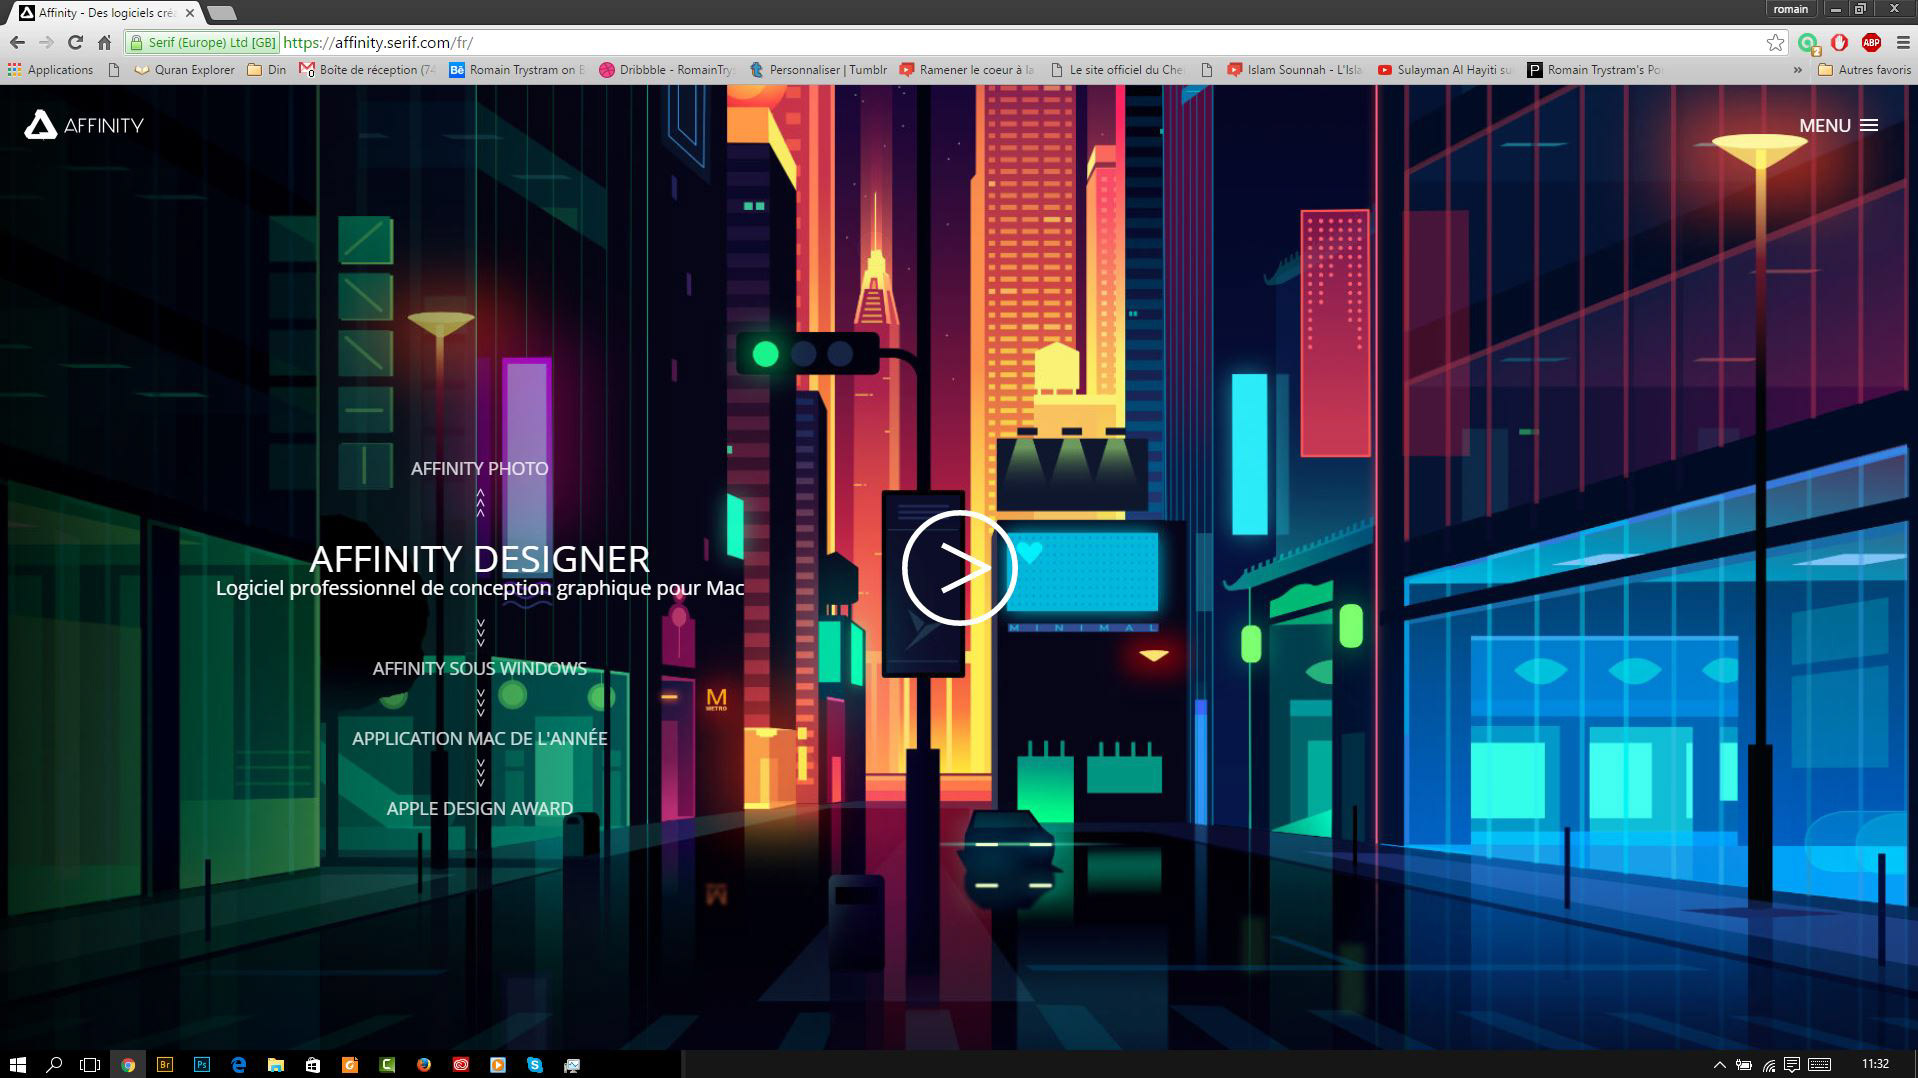This screenshot has height=1078, width=1918.
Task: Open the Dribbble RomainTry bookmark
Action: pos(667,70)
